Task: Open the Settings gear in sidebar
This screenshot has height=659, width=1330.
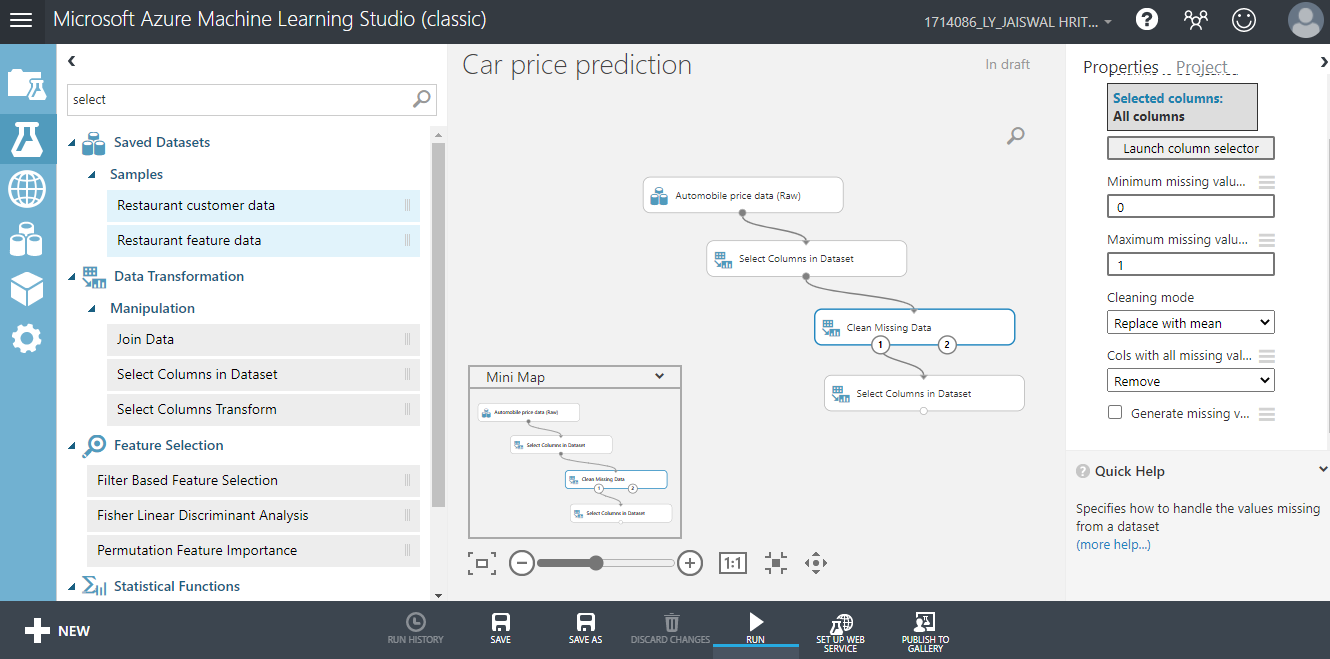Action: coord(27,339)
